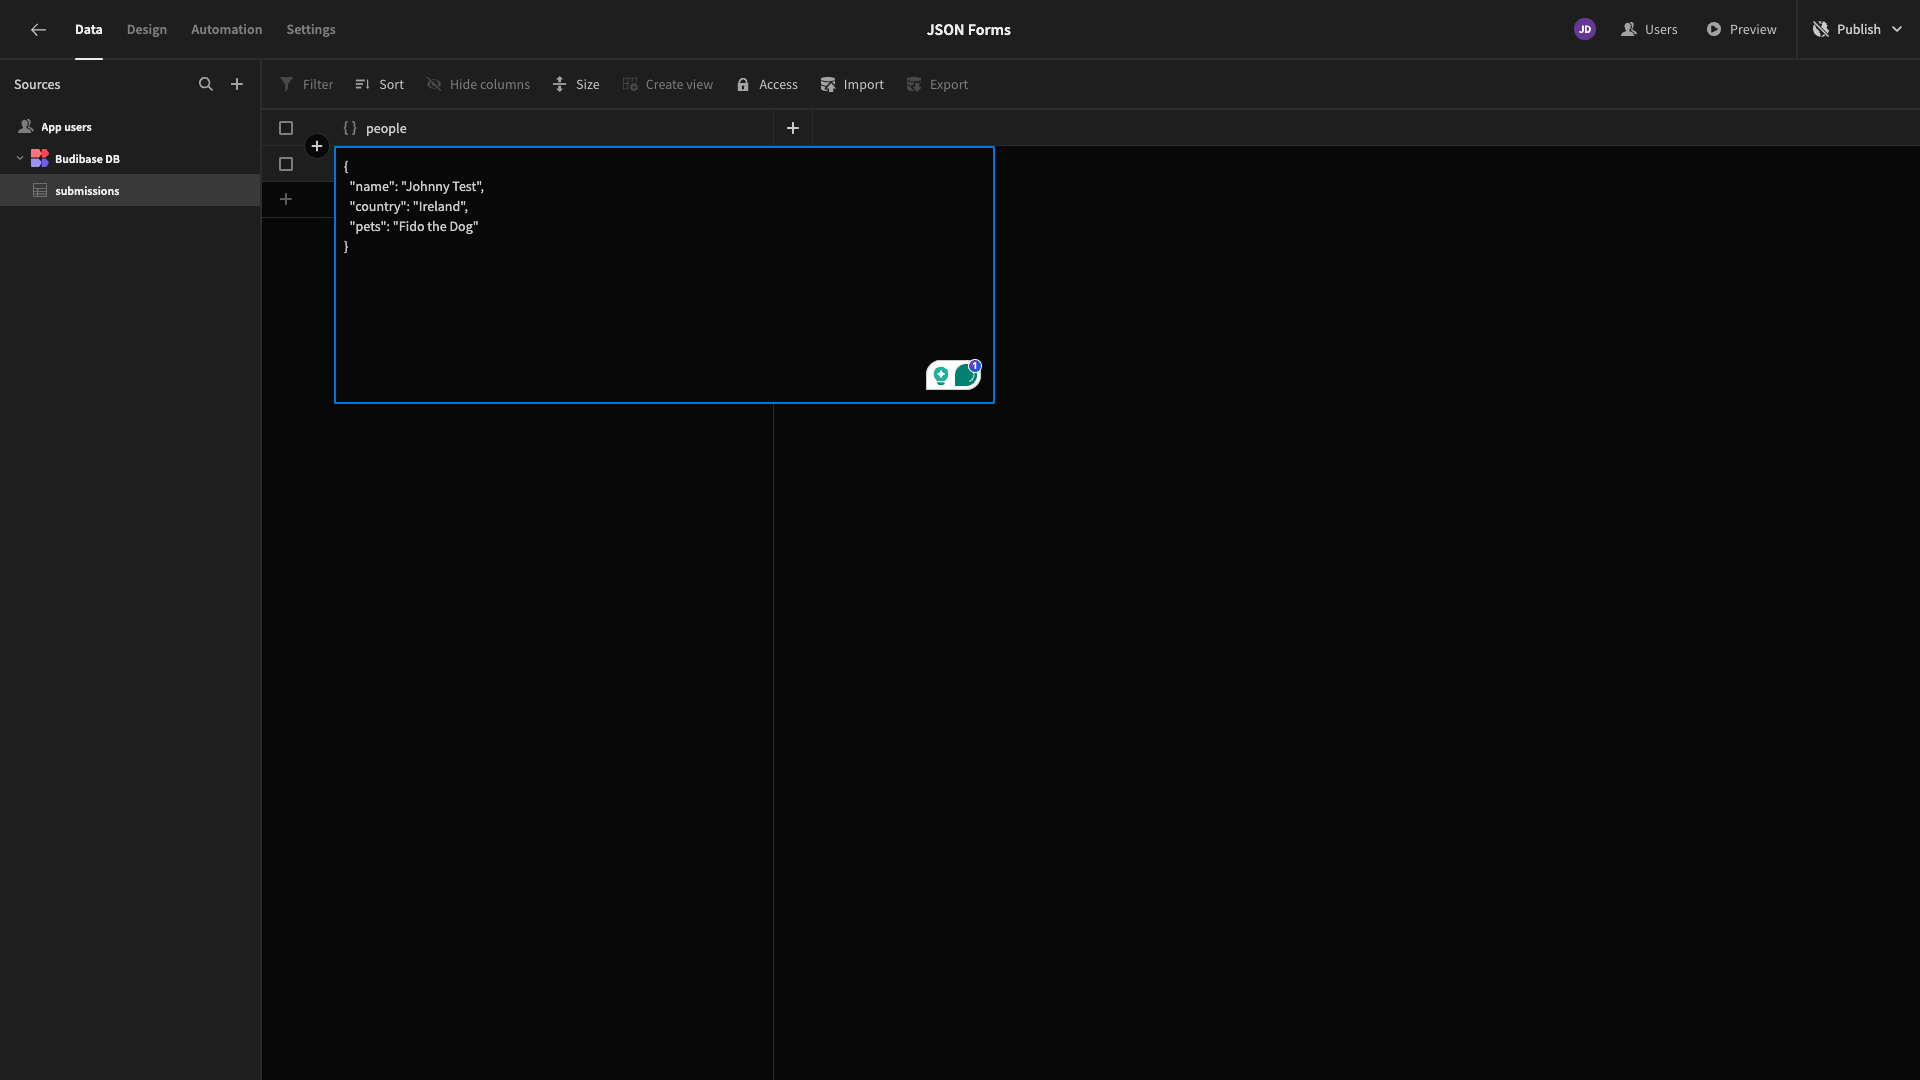Click the JSON Forms app title
The width and height of the screenshot is (1920, 1080).
[x=968, y=29]
